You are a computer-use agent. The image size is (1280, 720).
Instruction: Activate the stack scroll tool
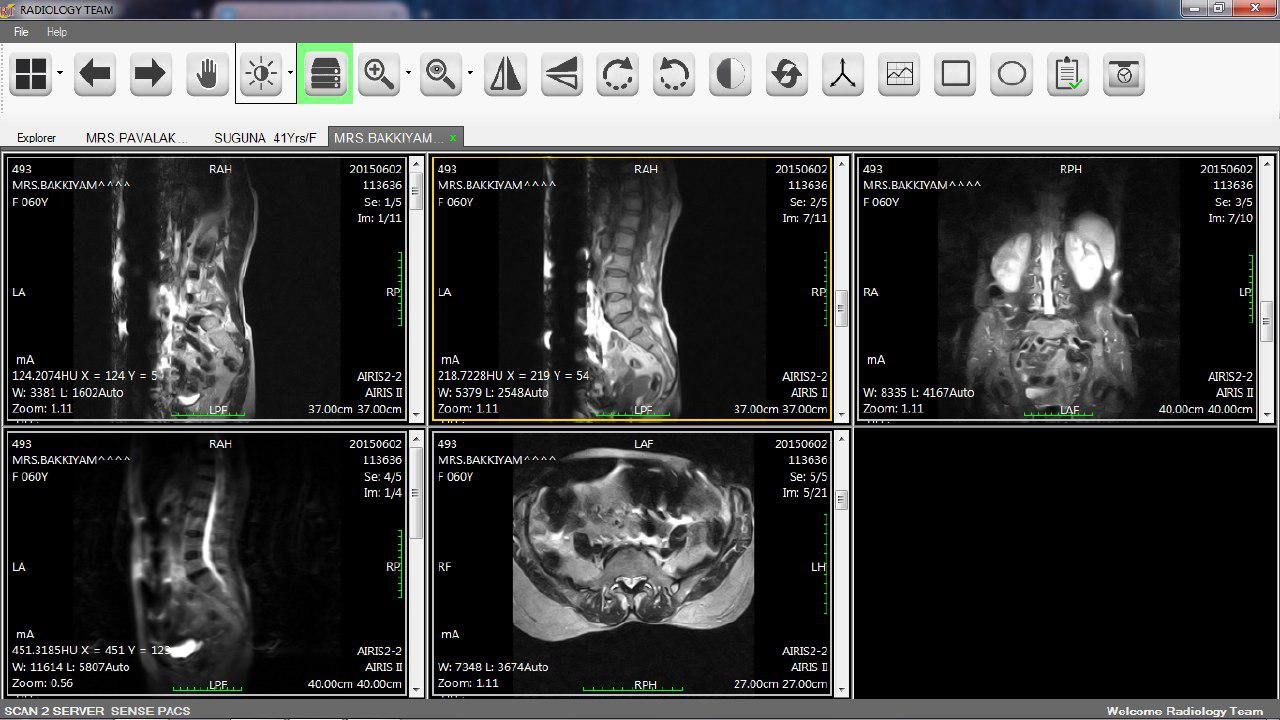[x=325, y=74]
